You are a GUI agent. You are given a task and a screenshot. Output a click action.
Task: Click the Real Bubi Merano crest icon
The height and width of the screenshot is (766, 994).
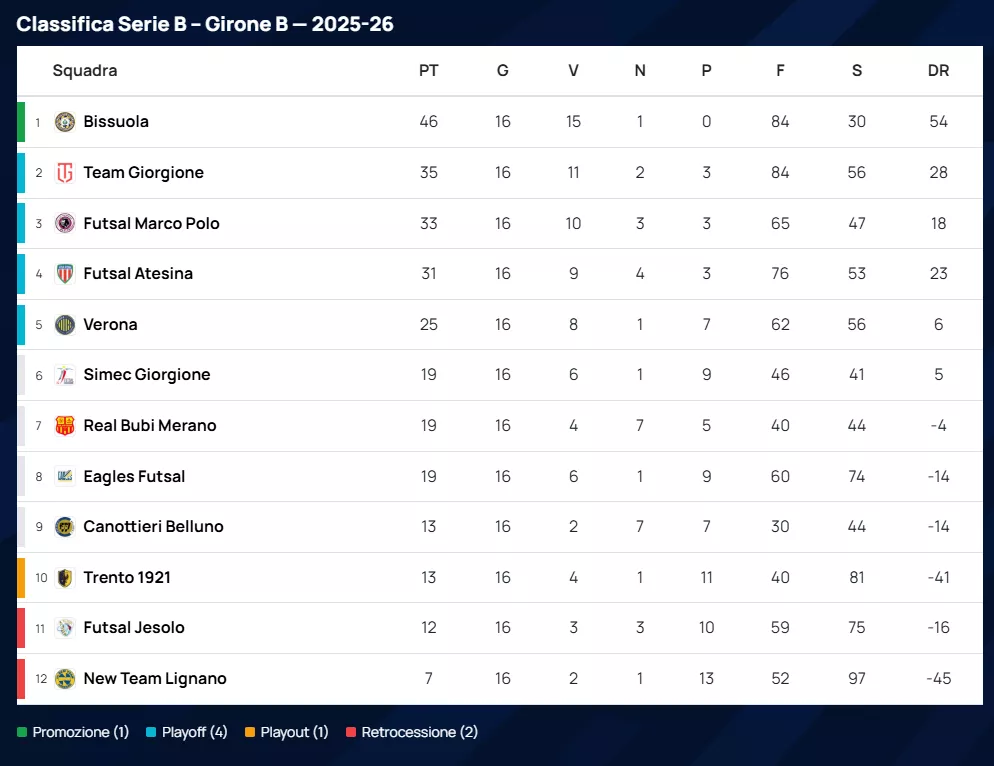(x=65, y=425)
